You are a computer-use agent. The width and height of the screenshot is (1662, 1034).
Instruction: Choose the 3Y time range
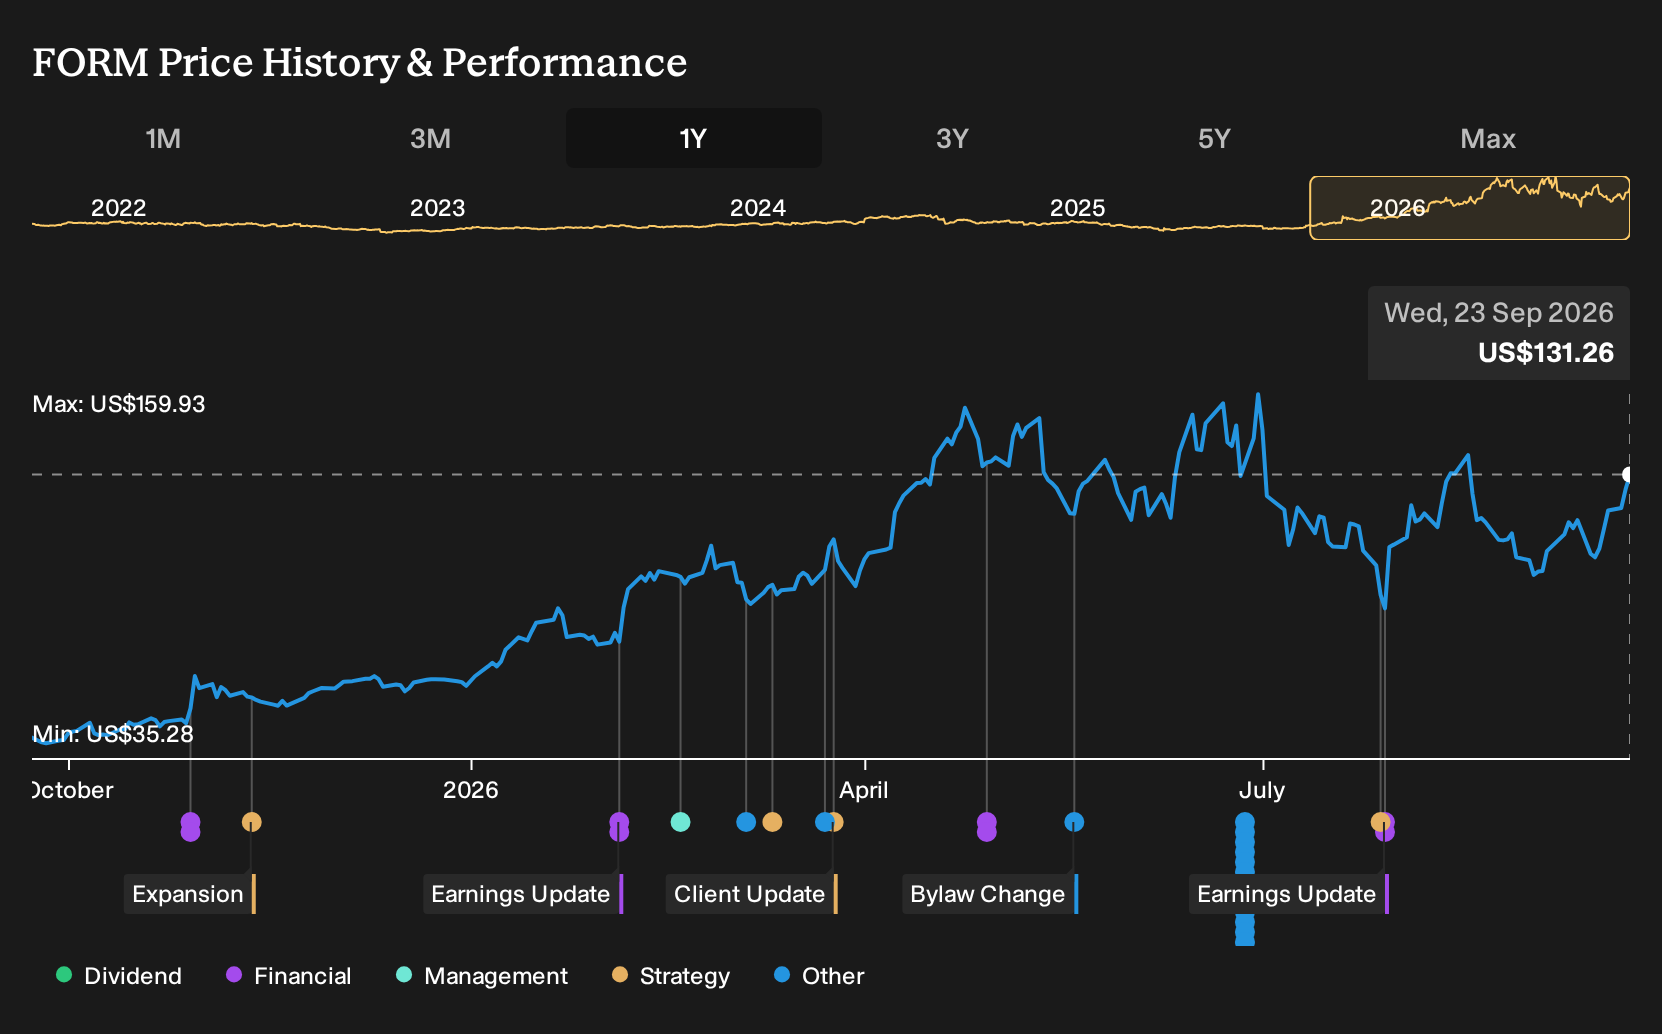tap(952, 138)
